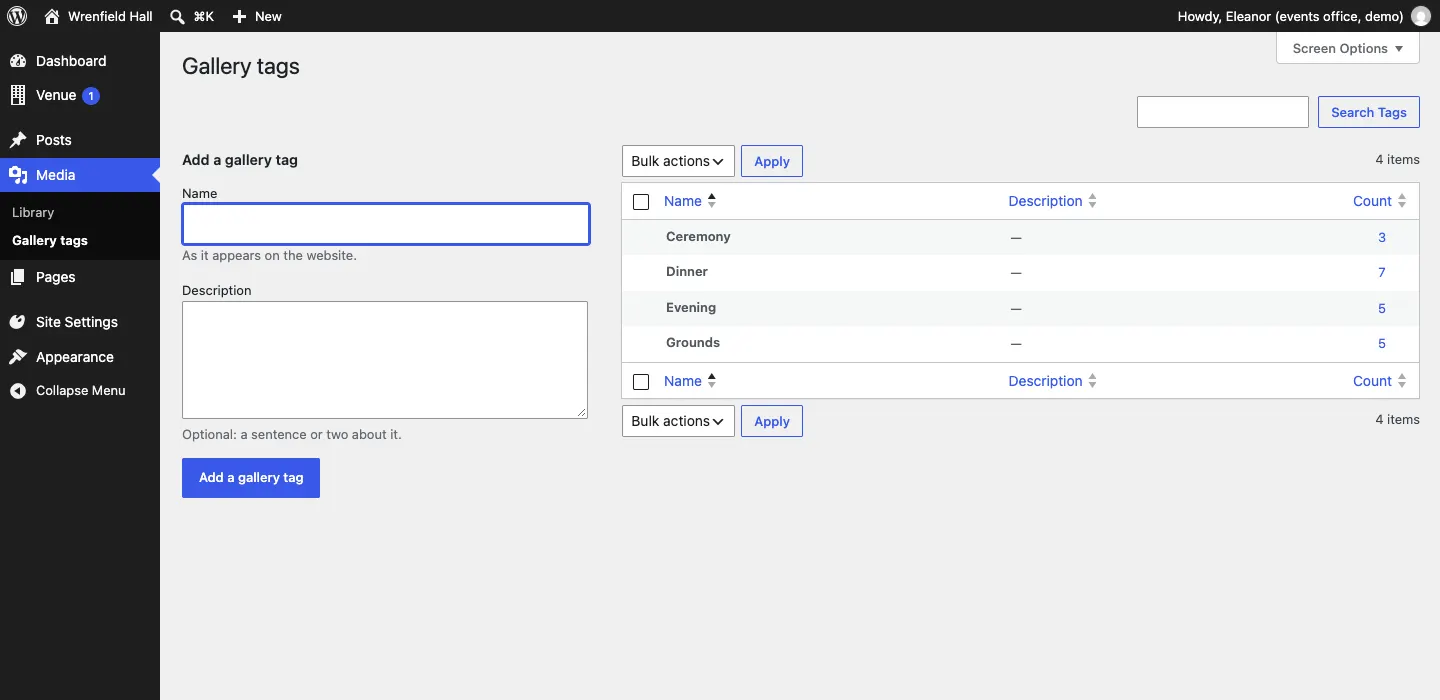Toggle the select-all checkbox in table footer
The height and width of the screenshot is (700, 1440).
(x=641, y=382)
